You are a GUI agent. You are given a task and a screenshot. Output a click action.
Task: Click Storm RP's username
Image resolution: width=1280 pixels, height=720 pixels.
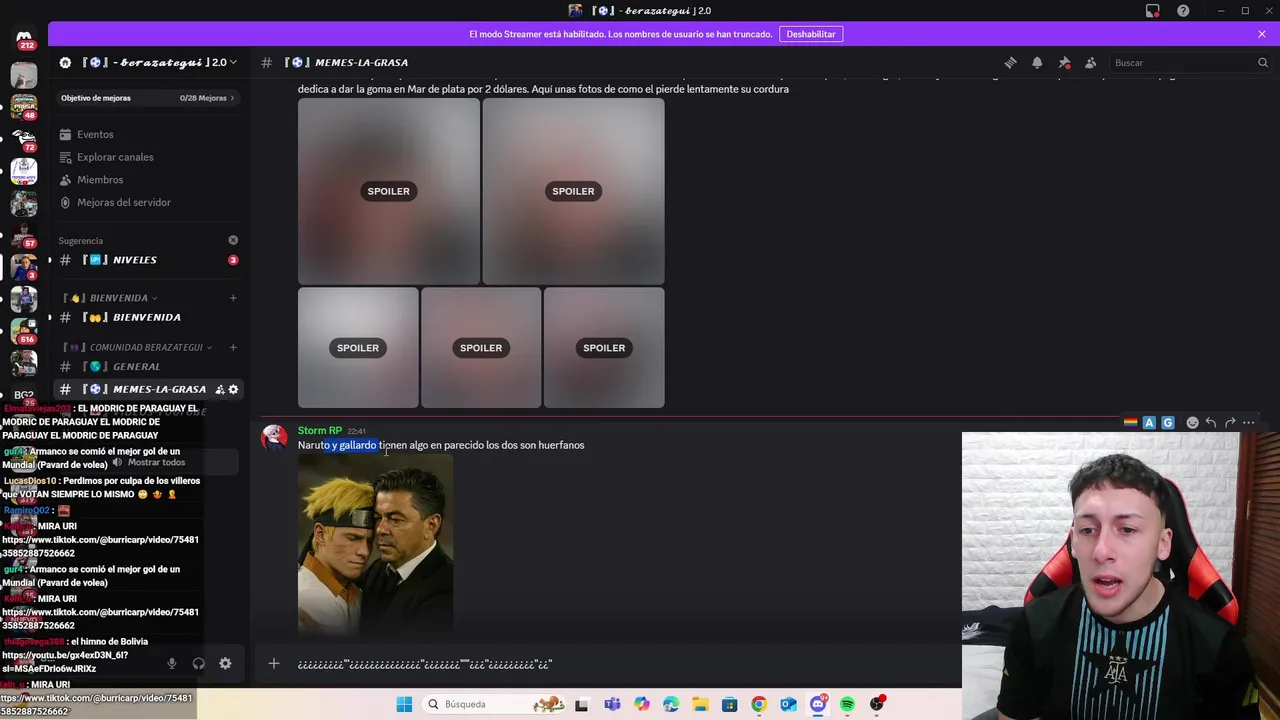point(320,430)
